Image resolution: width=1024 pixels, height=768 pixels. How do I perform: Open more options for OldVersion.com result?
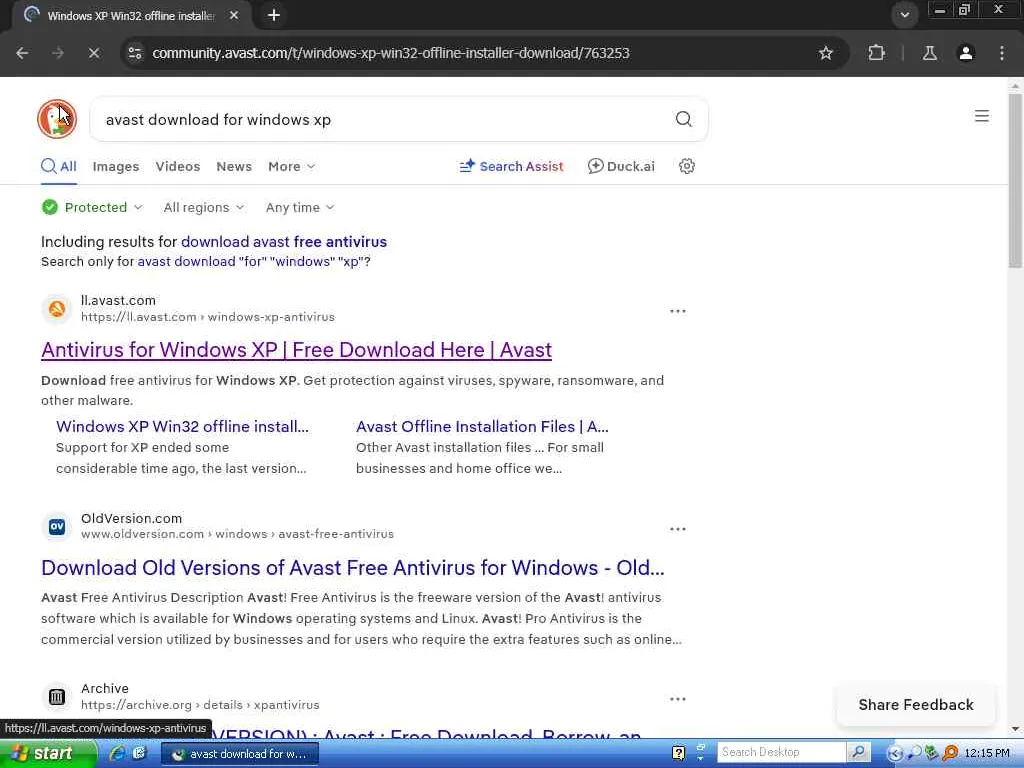tap(677, 529)
